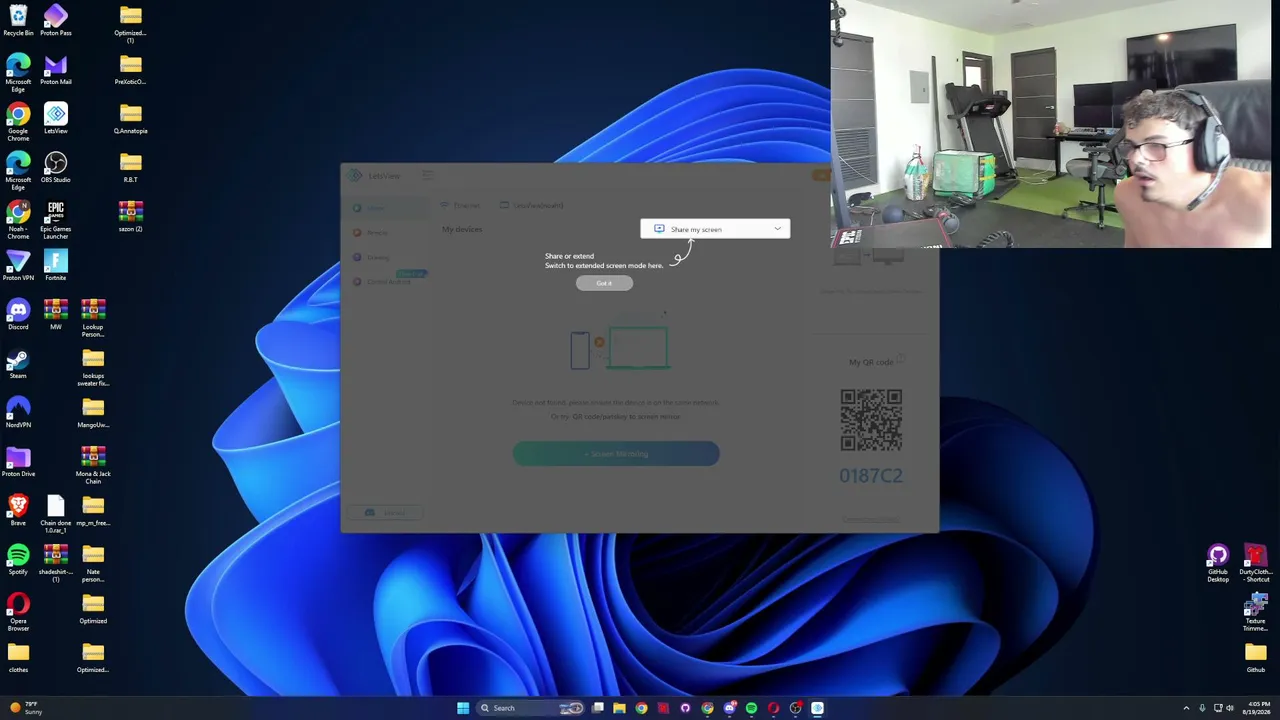Select the Mona & Jack Chain archive
Image resolution: width=1280 pixels, height=720 pixels.
point(93,465)
